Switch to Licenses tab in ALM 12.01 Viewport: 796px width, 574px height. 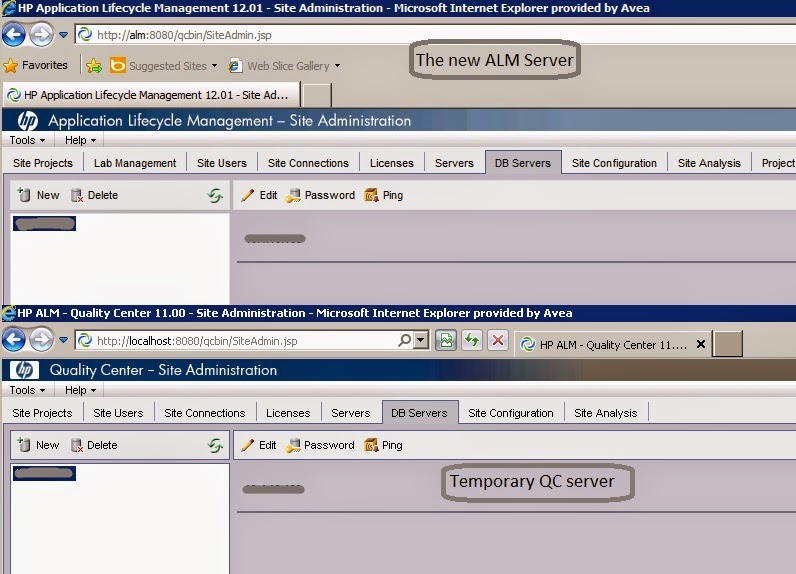[x=392, y=163]
